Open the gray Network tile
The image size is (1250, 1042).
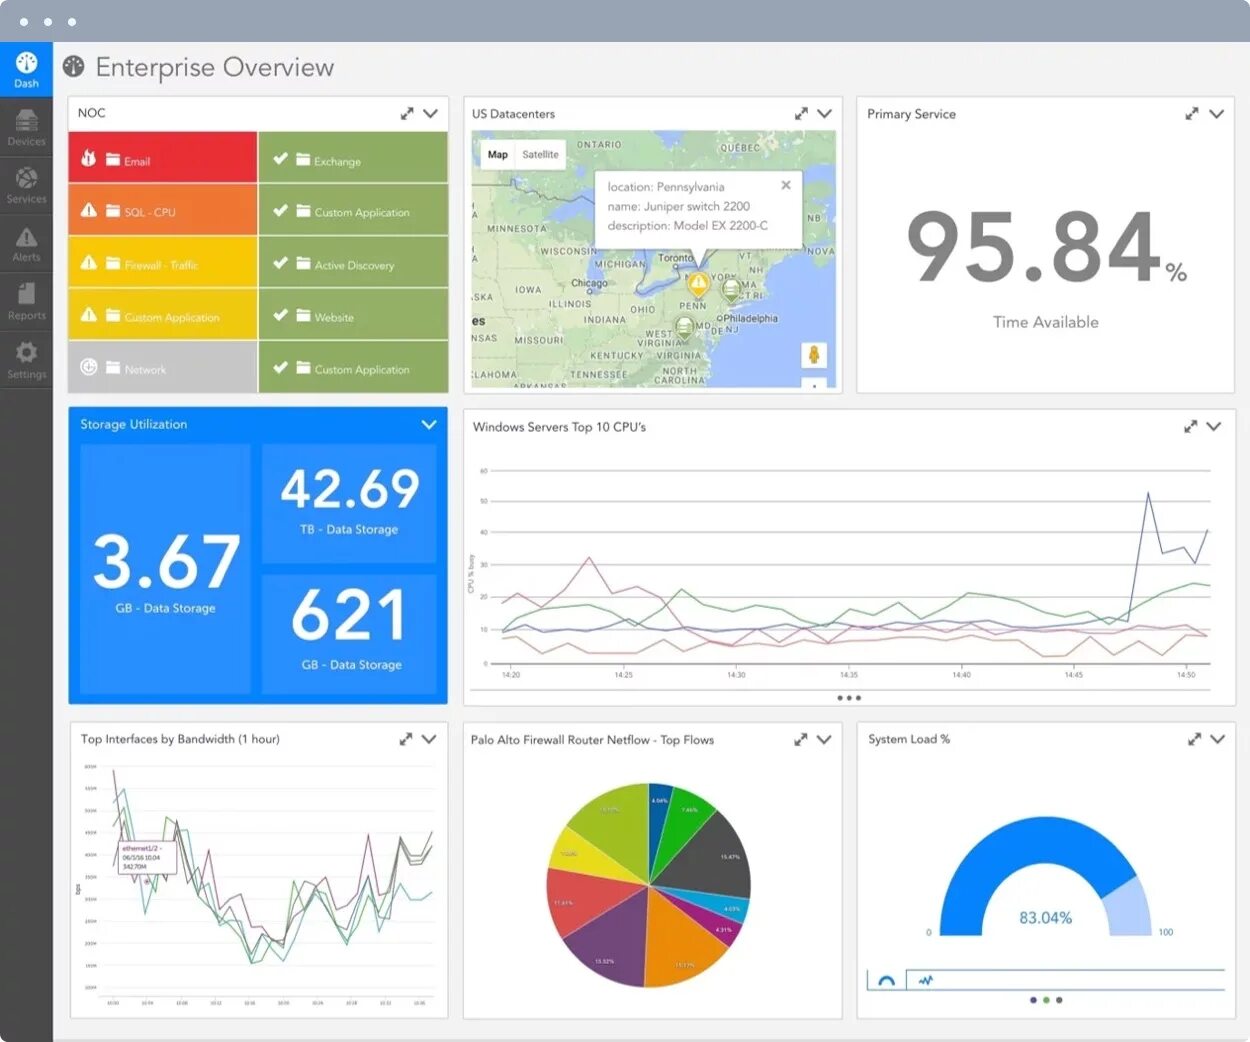tap(163, 367)
